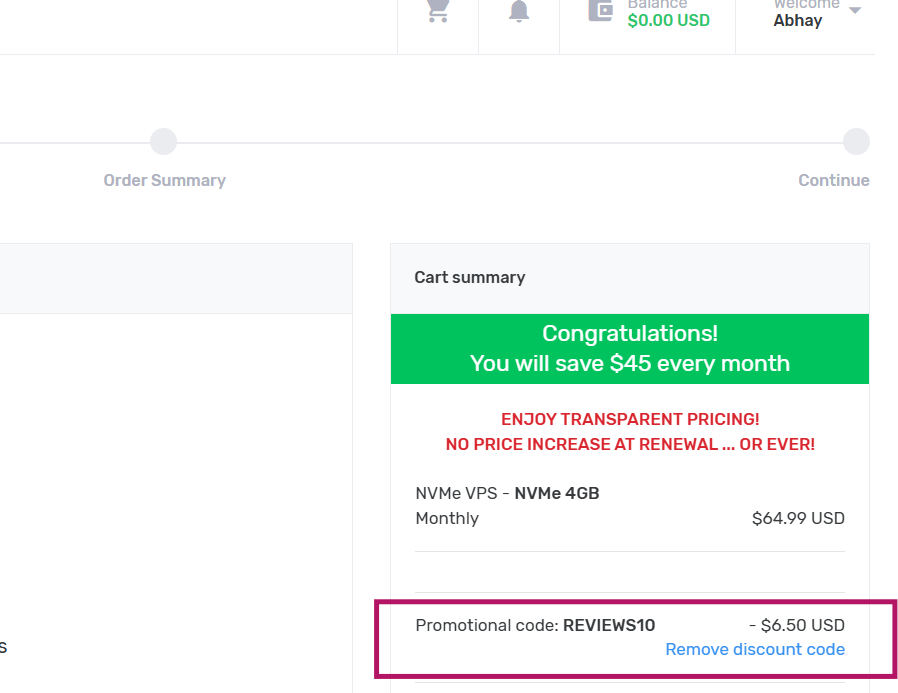Select the $0.00 USD balance amount
Viewport: 898px width, 693px height.
[668, 20]
